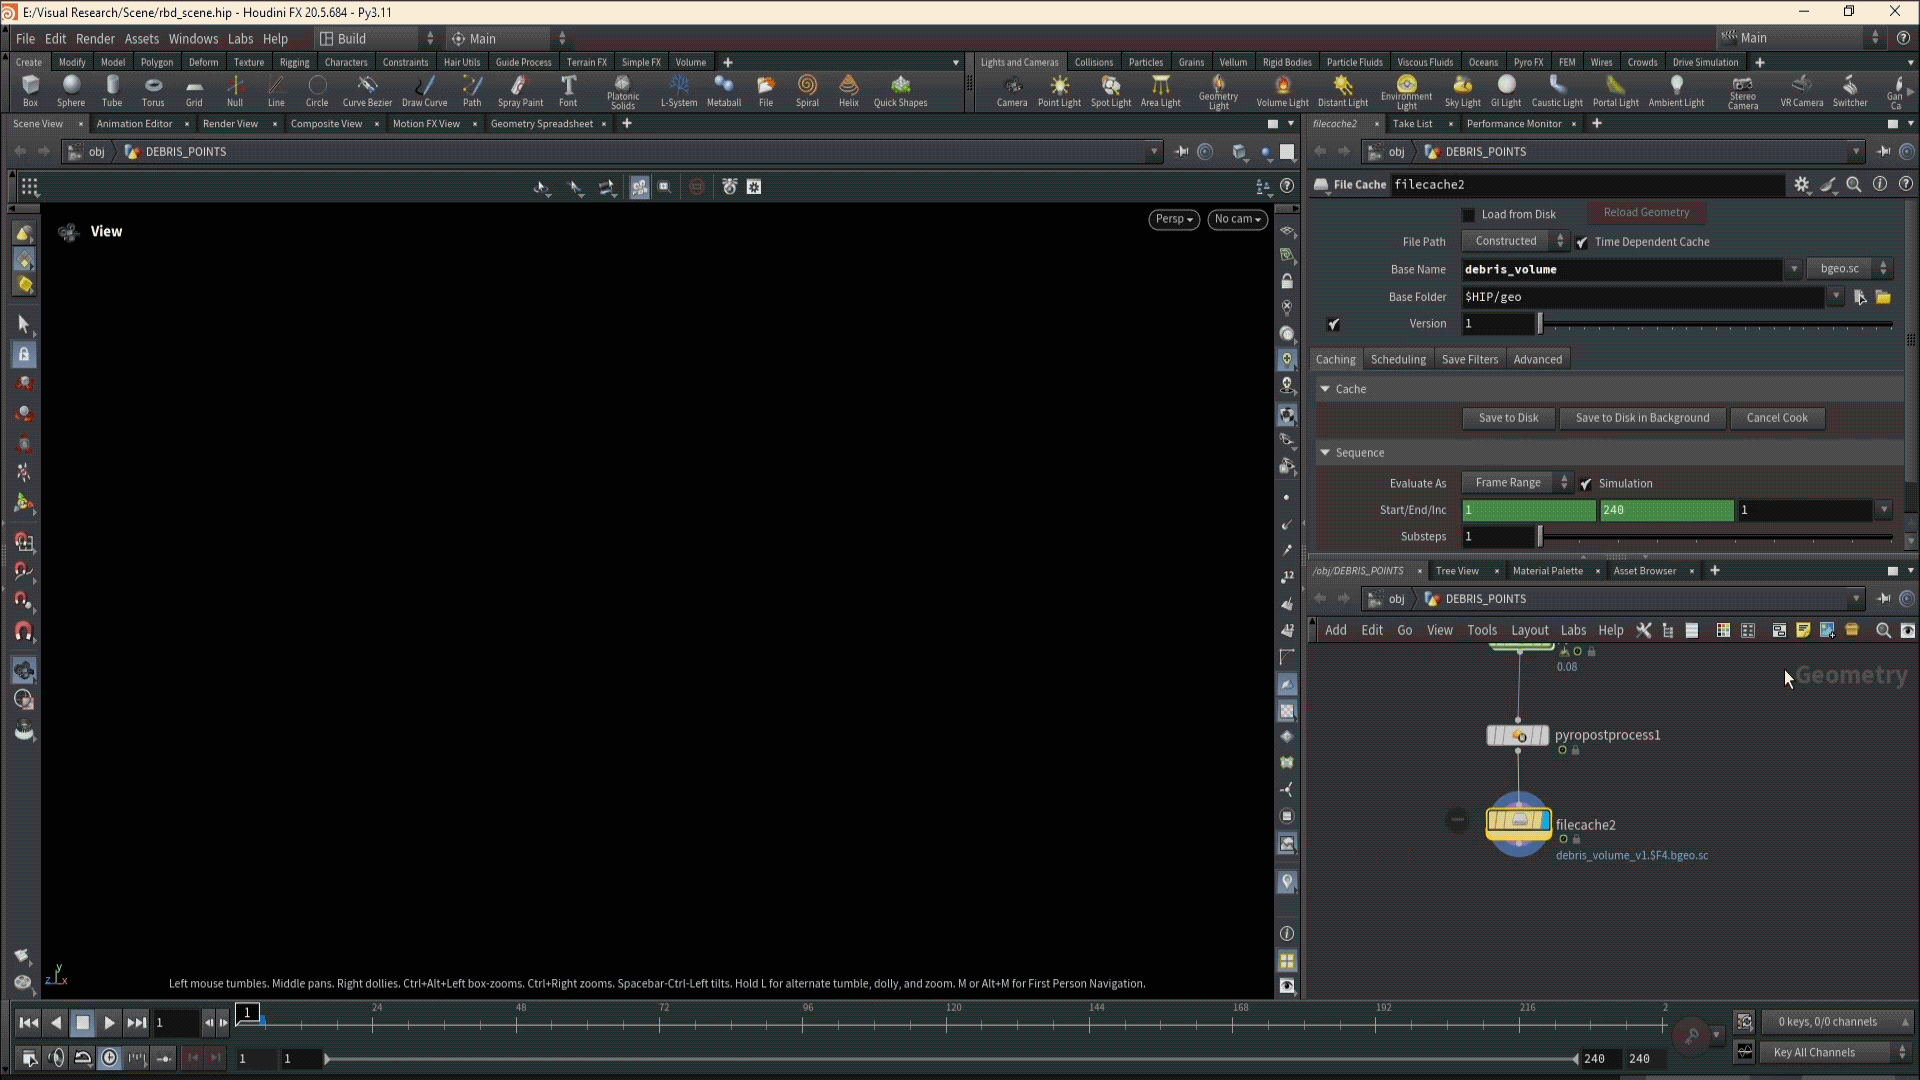Switch to the Scheduling tab
1920x1080 pixels.
point(1398,360)
